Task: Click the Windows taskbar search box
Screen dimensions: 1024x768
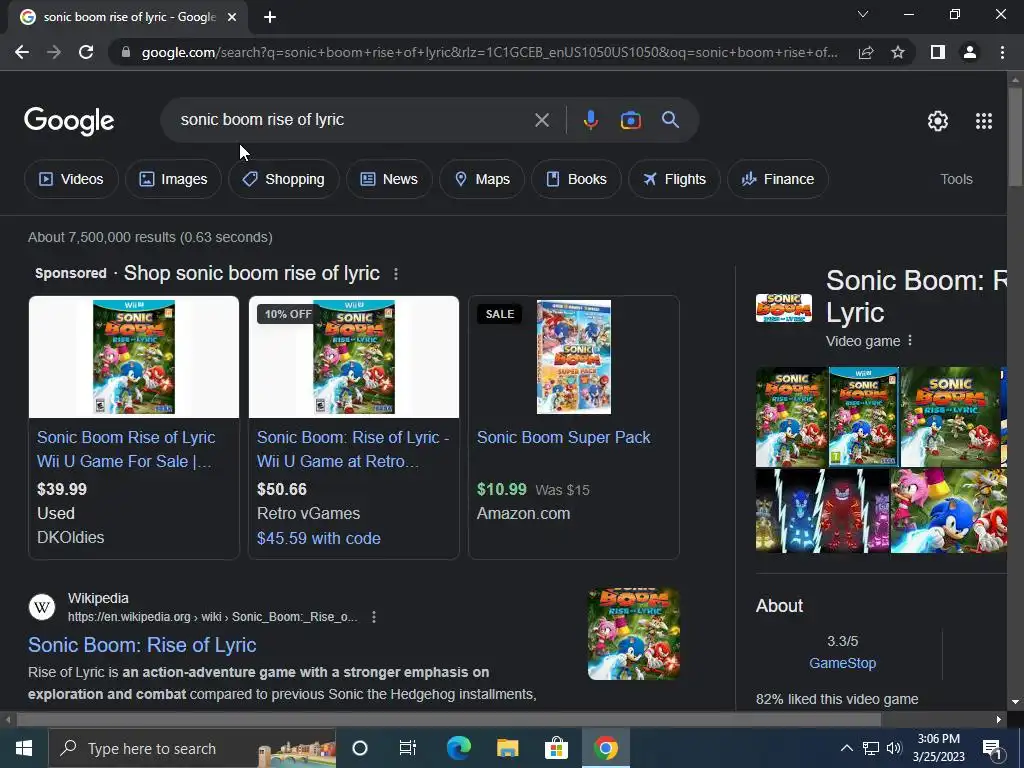Action: (192, 748)
